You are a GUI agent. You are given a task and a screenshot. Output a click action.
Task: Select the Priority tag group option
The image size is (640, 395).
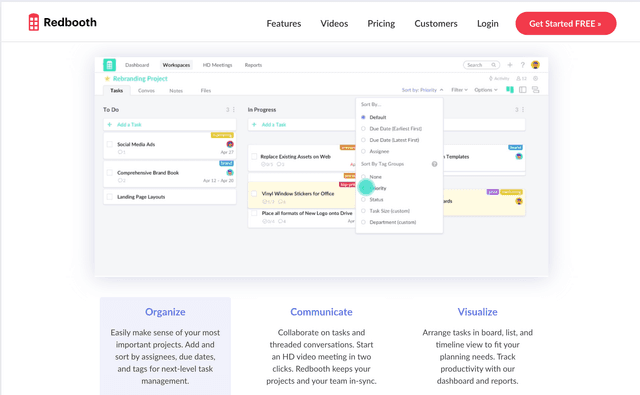click(x=373, y=188)
